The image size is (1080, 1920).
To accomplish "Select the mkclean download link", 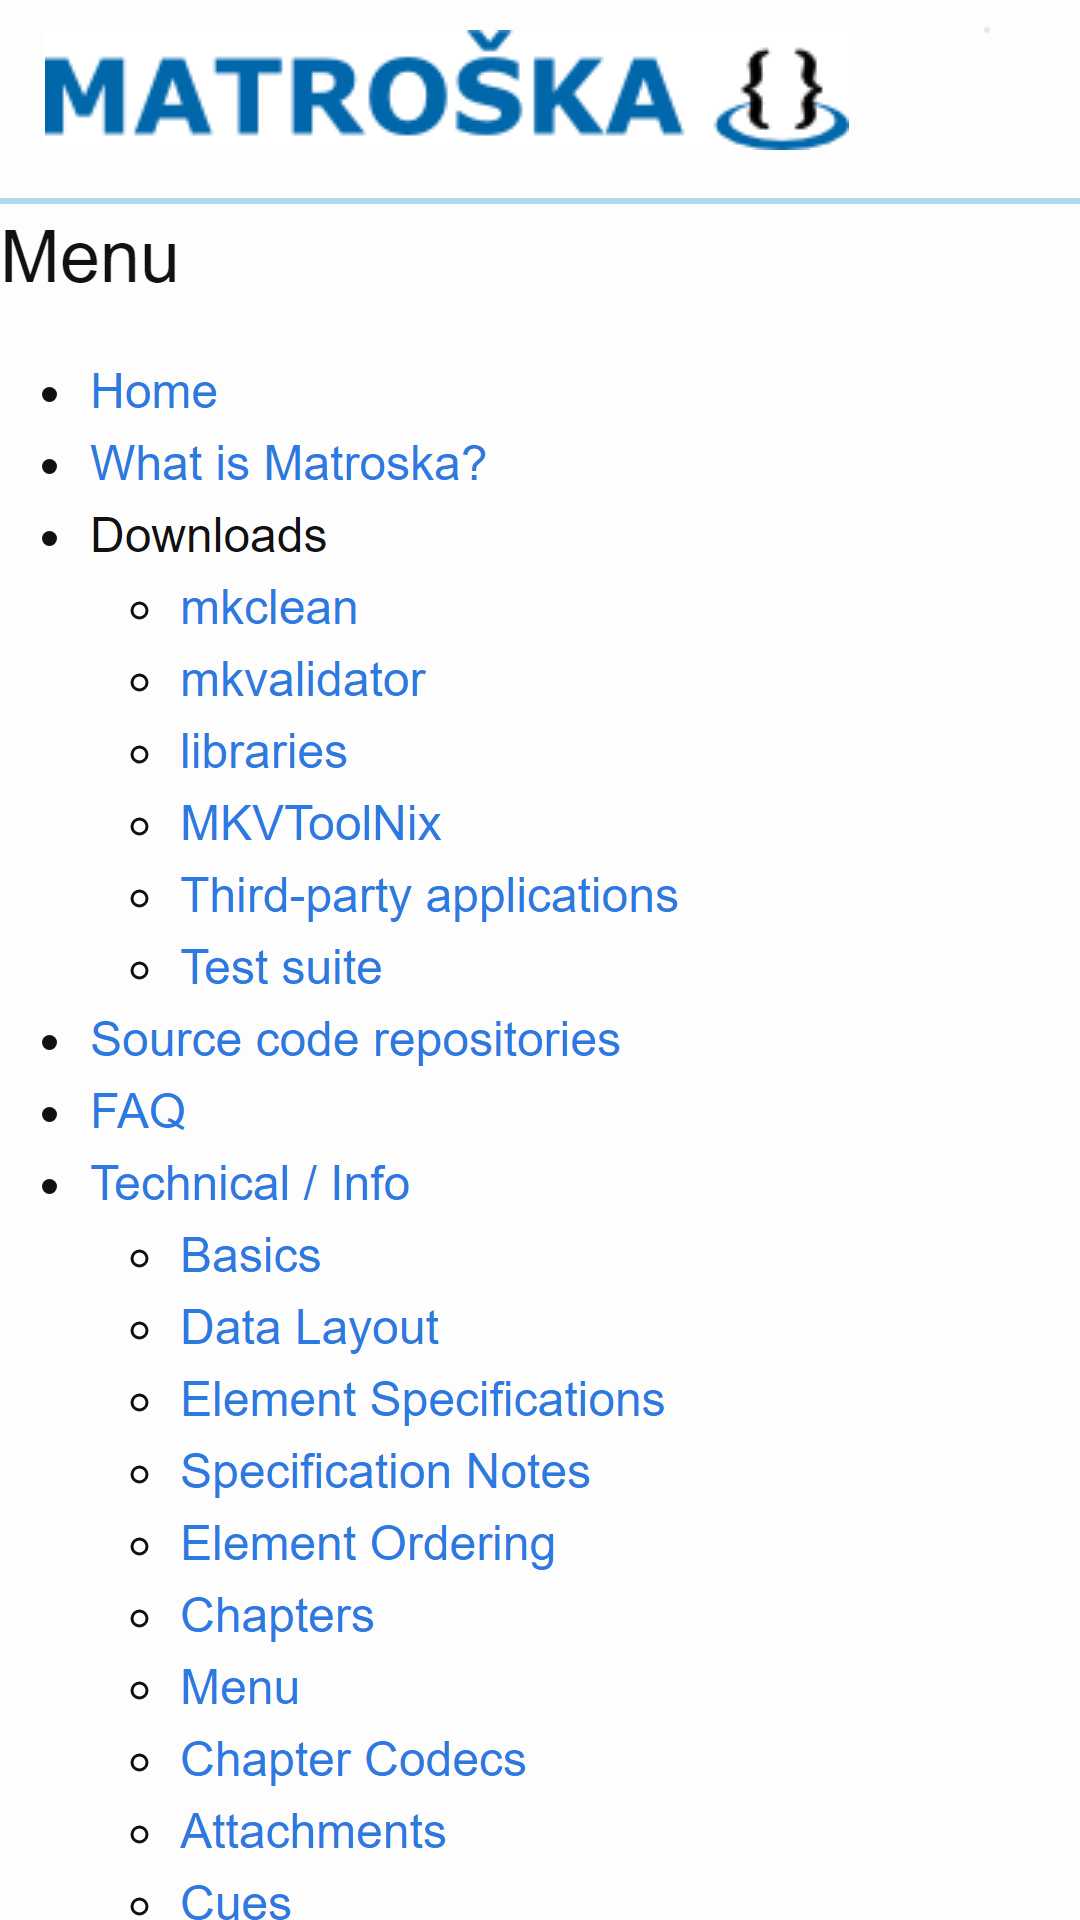I will point(269,608).
